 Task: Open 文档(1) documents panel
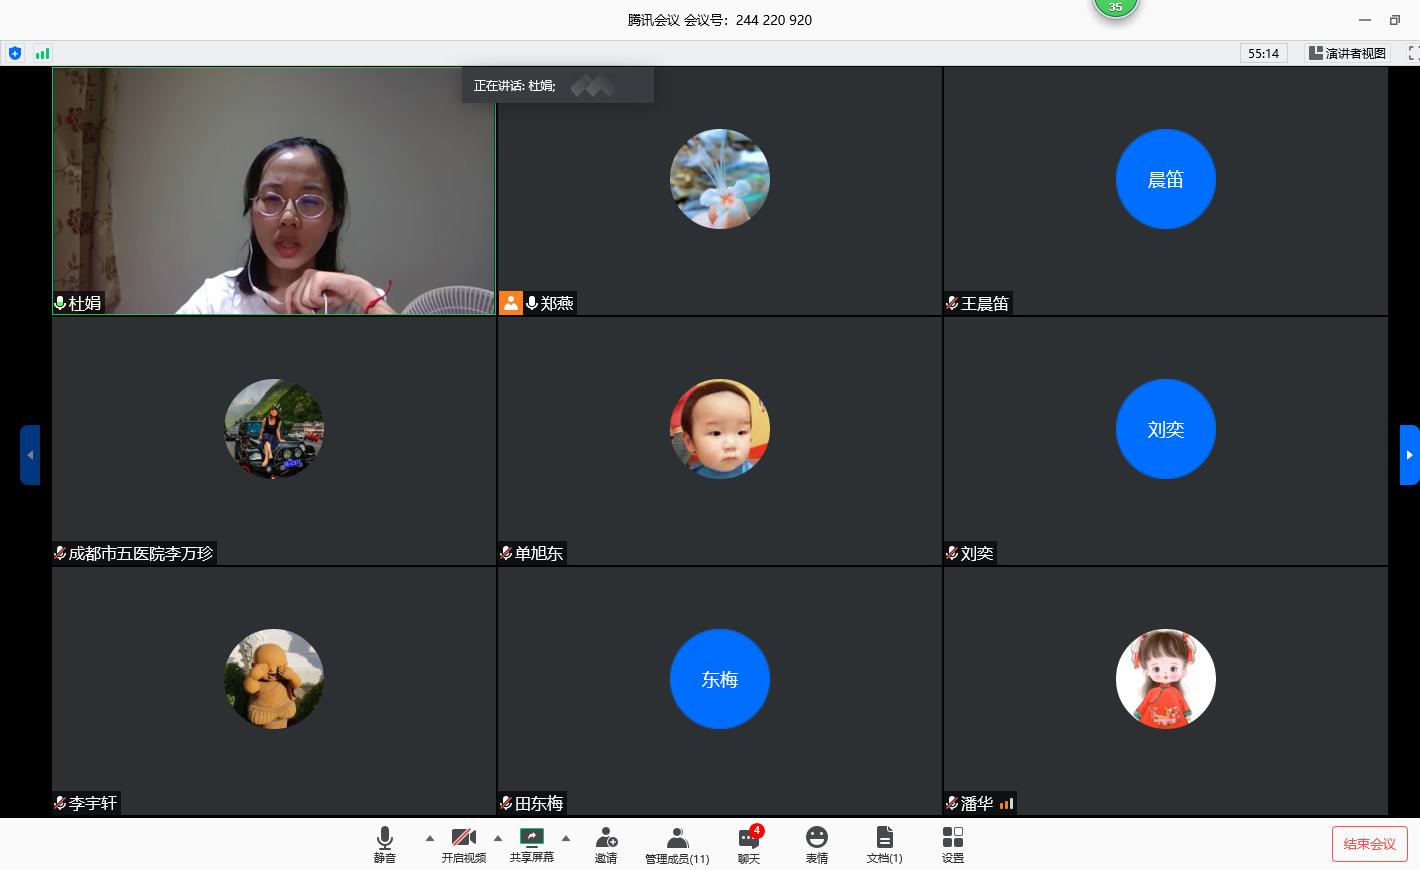coord(884,845)
